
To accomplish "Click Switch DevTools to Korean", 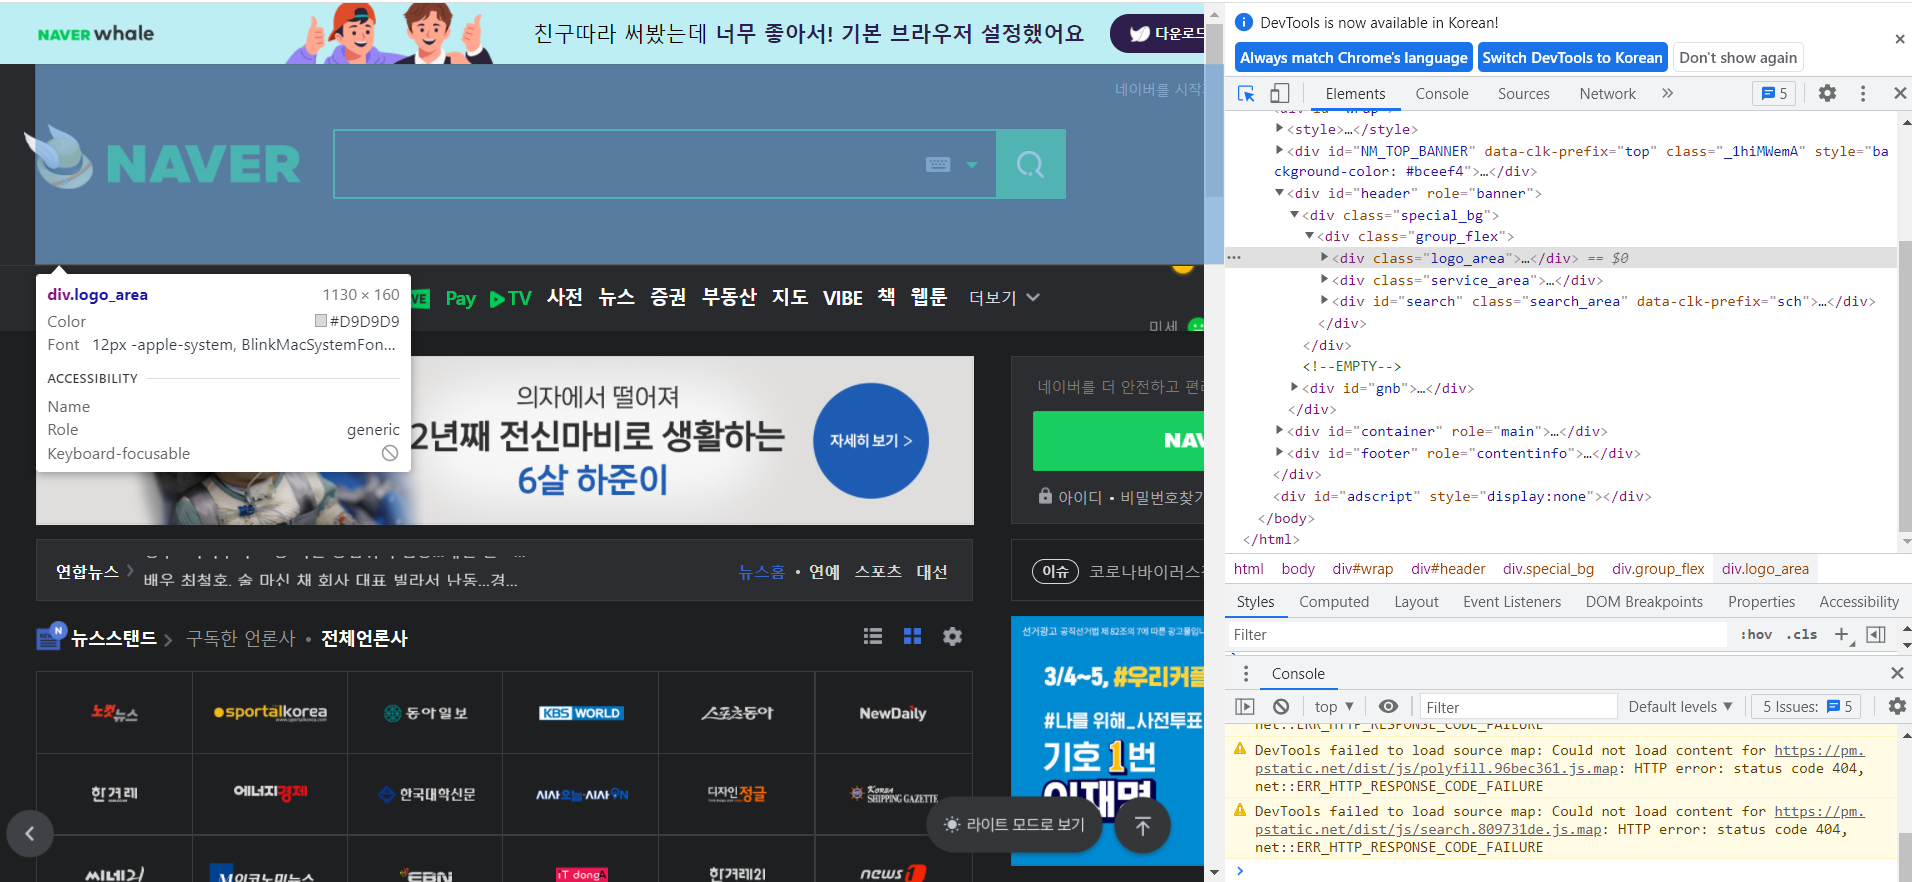I will click(1572, 58).
